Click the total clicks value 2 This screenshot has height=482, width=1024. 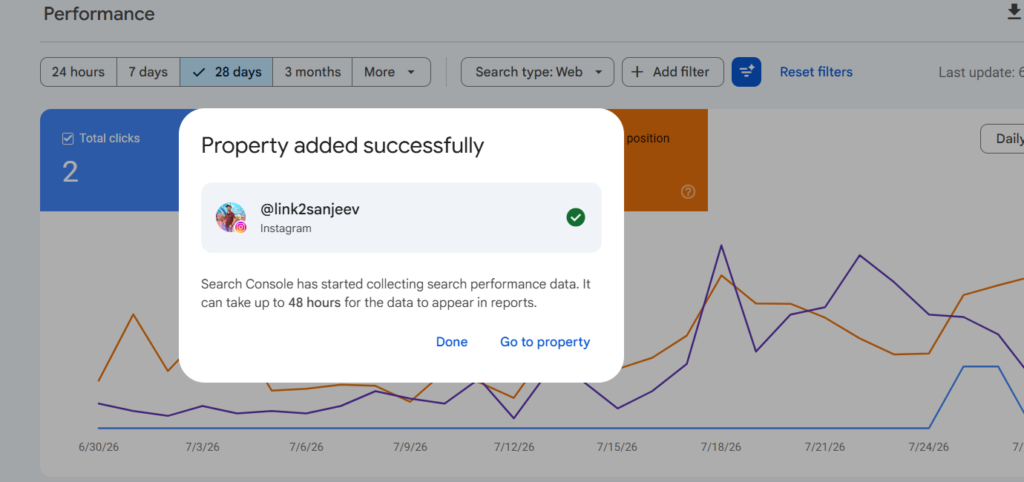pos(70,172)
